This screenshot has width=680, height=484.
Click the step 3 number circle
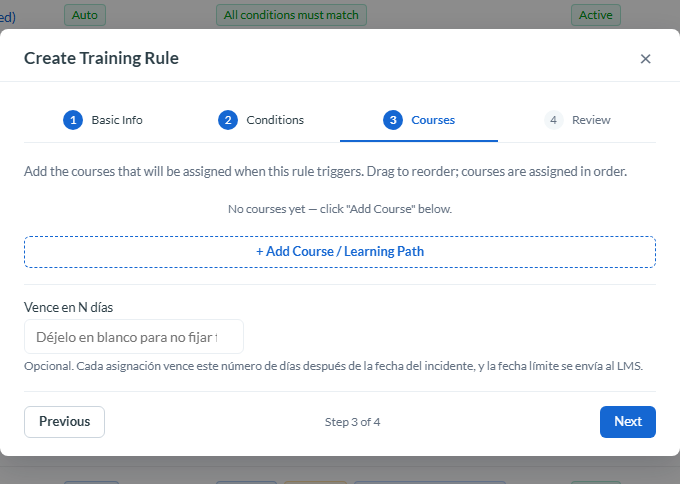(393, 120)
